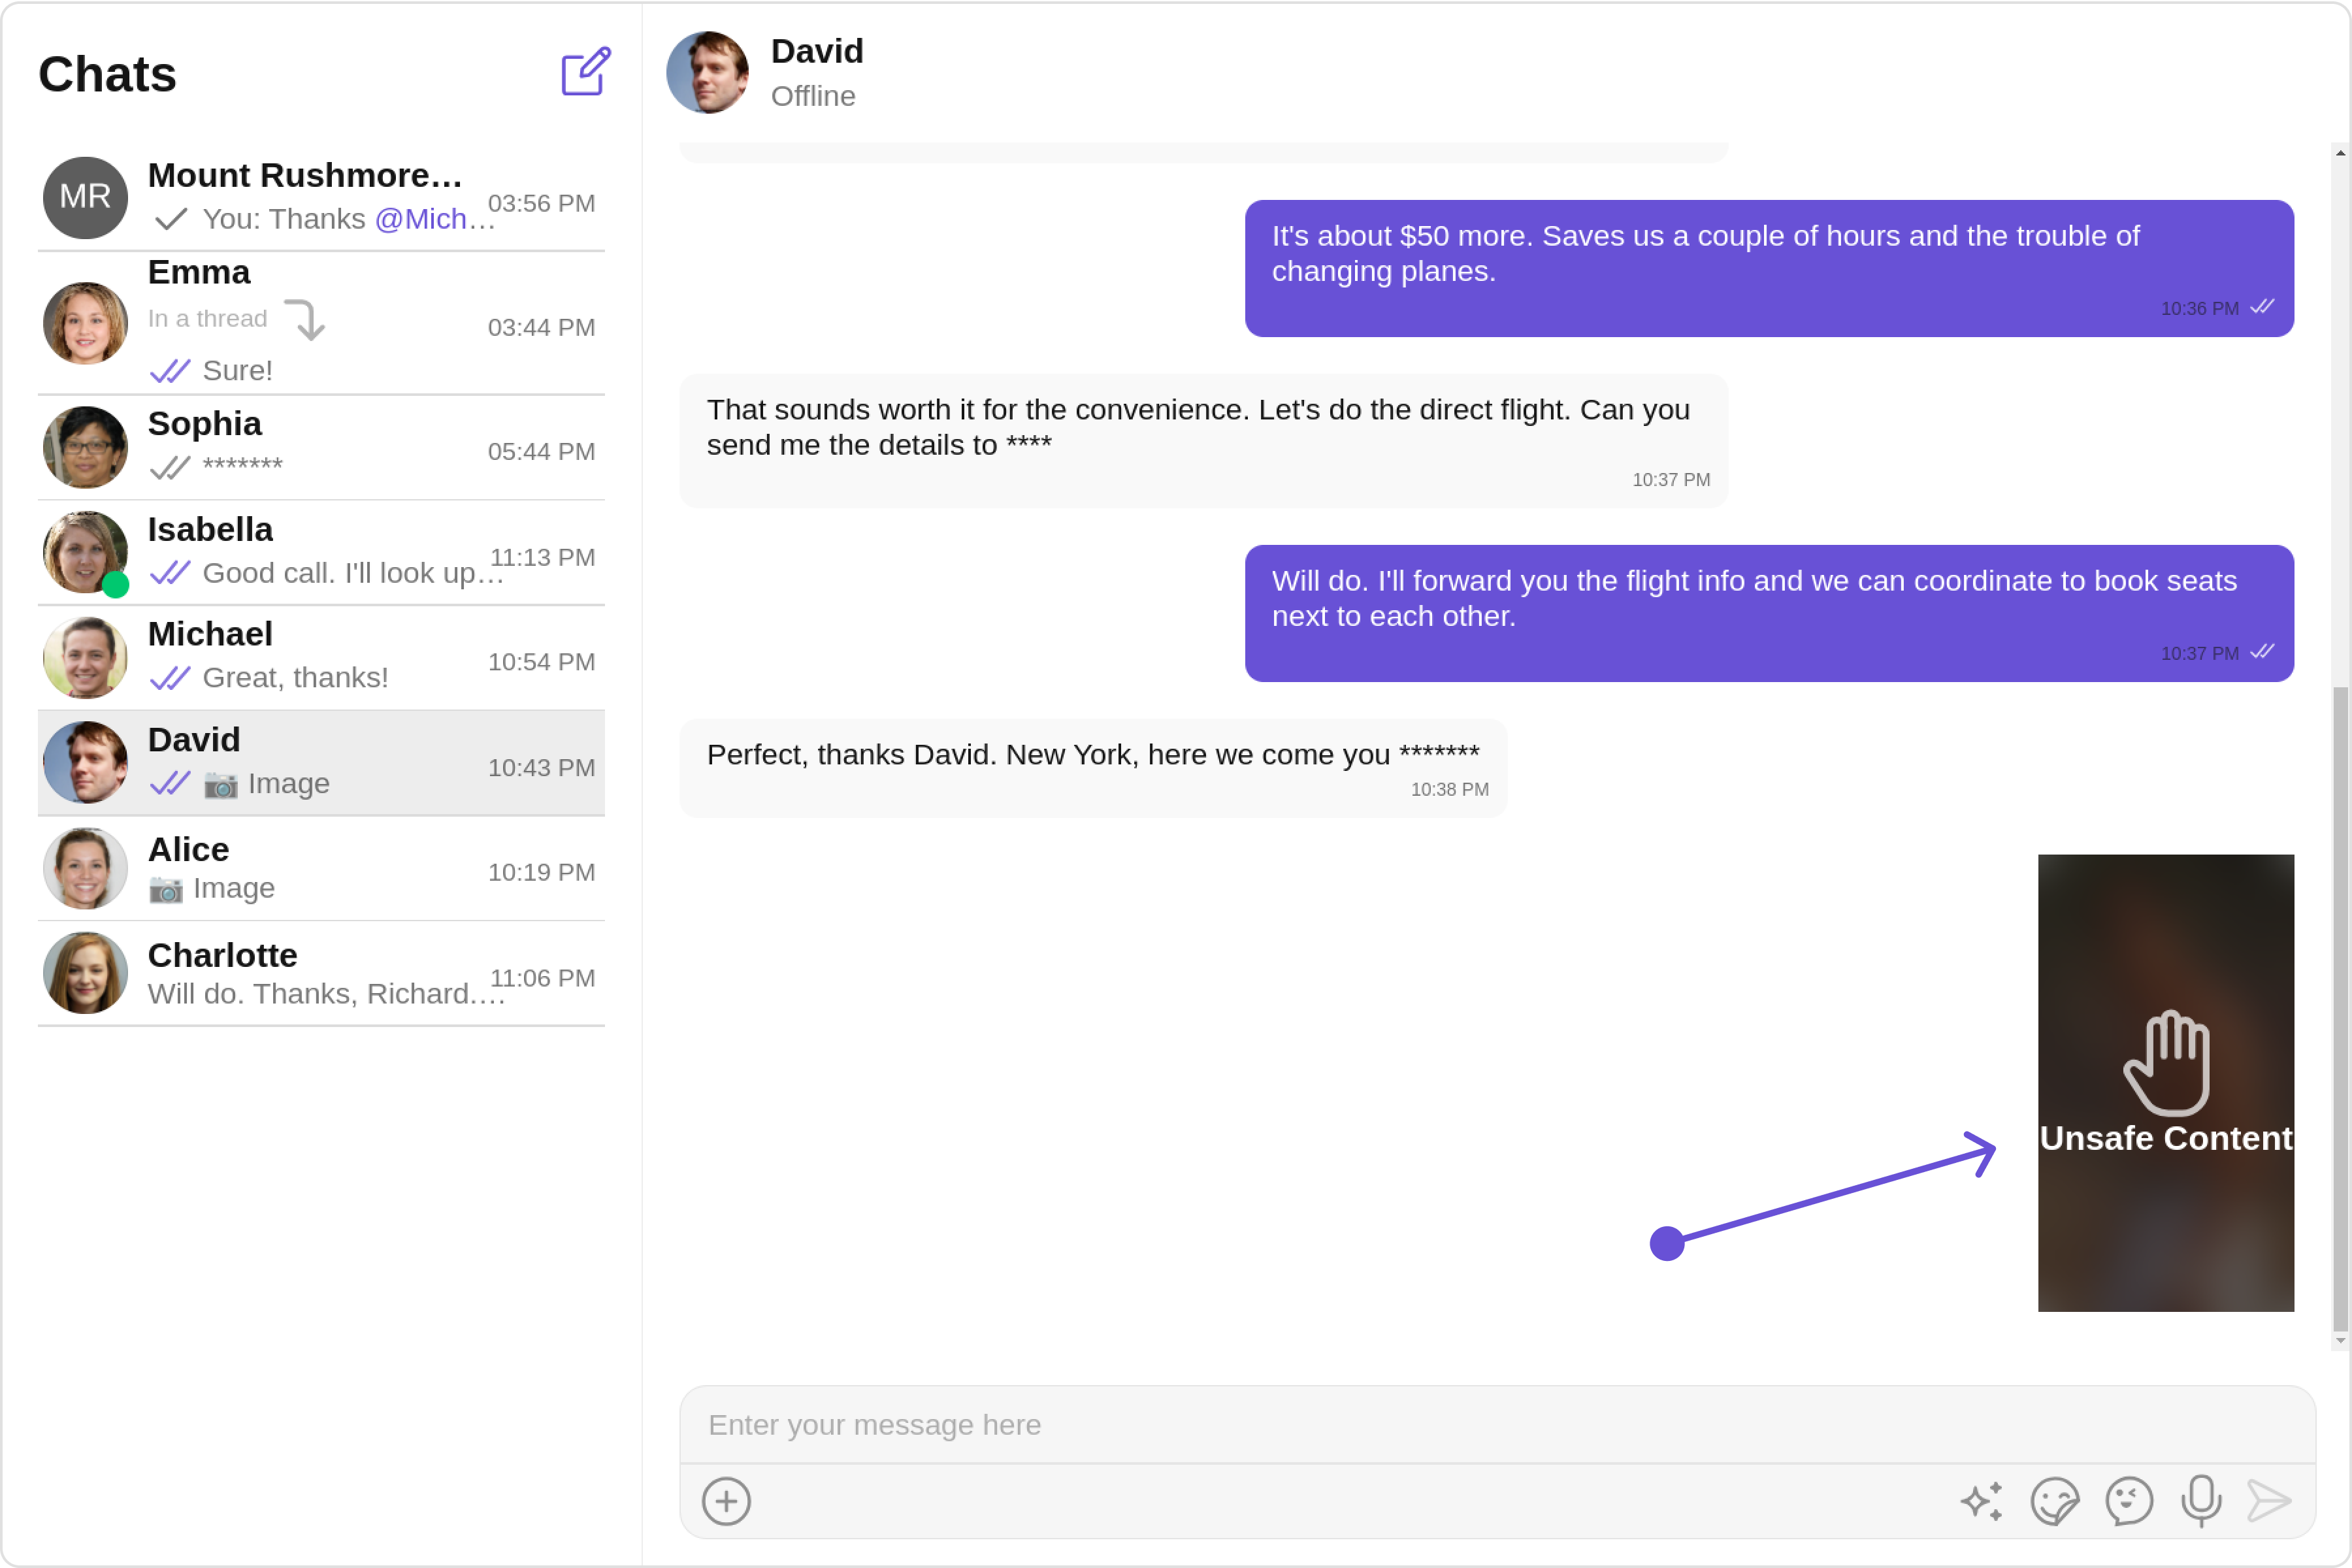Open Isabella's chat with online indicator

[x=320, y=552]
